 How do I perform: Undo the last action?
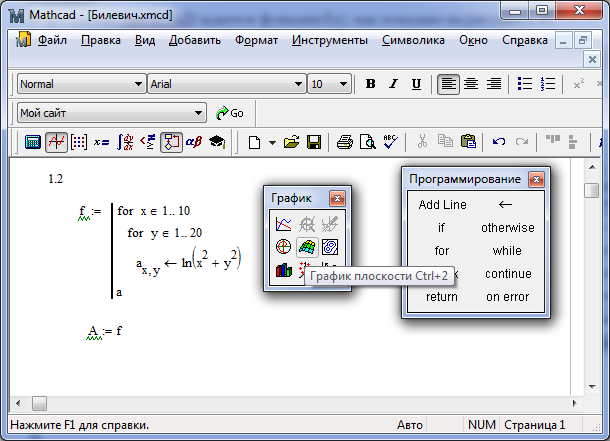(x=499, y=142)
